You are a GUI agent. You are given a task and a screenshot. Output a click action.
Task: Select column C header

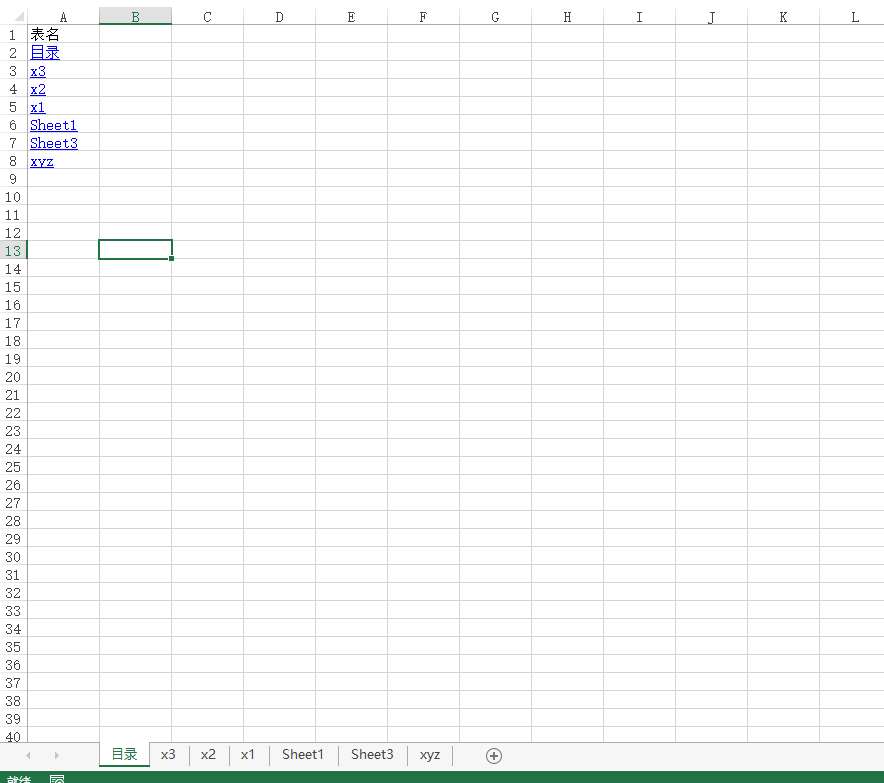click(x=207, y=17)
